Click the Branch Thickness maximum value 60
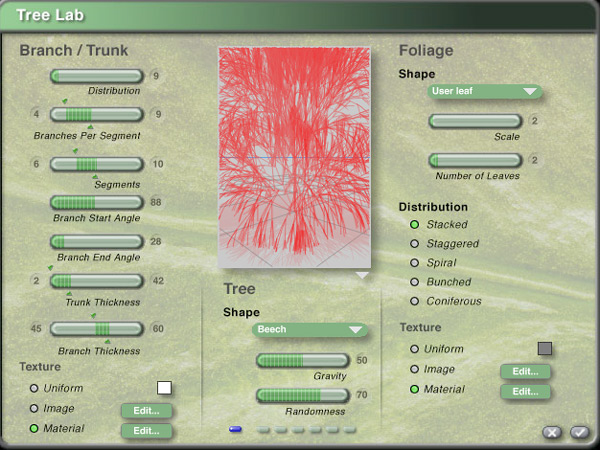 coord(158,328)
